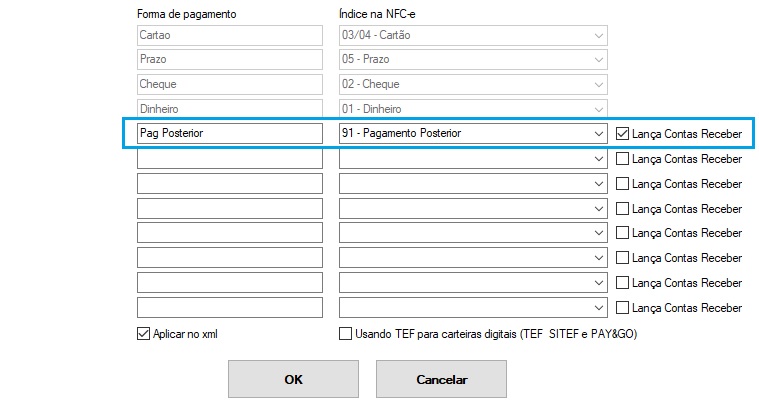Open first empty Índice na NFC-e dropdown
The image size is (759, 407).
tap(598, 158)
